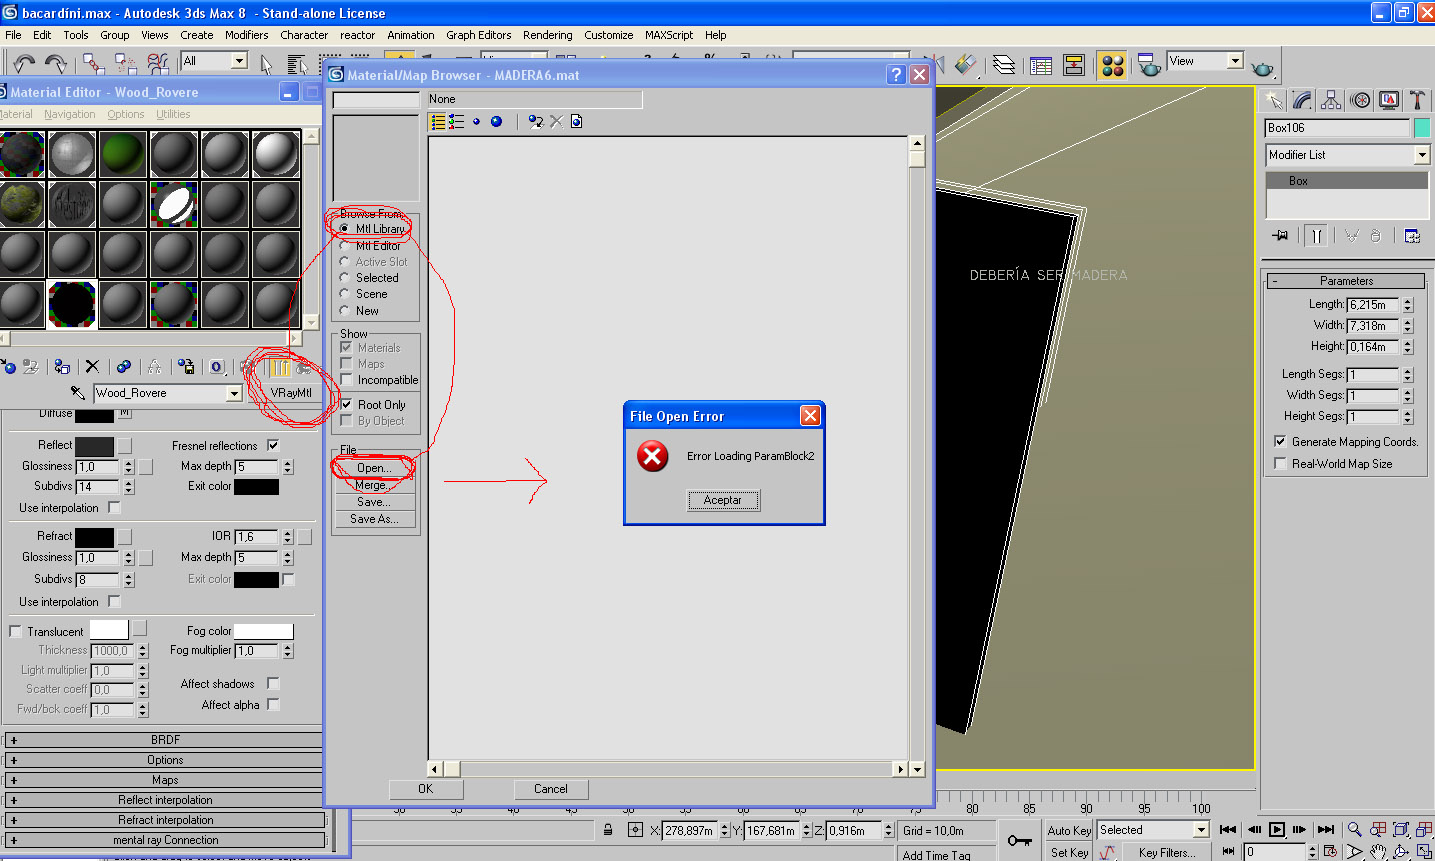This screenshot has width=1435, height=861.
Task: Open Material Editor four-spheres toolbar icon
Action: (x=1111, y=65)
